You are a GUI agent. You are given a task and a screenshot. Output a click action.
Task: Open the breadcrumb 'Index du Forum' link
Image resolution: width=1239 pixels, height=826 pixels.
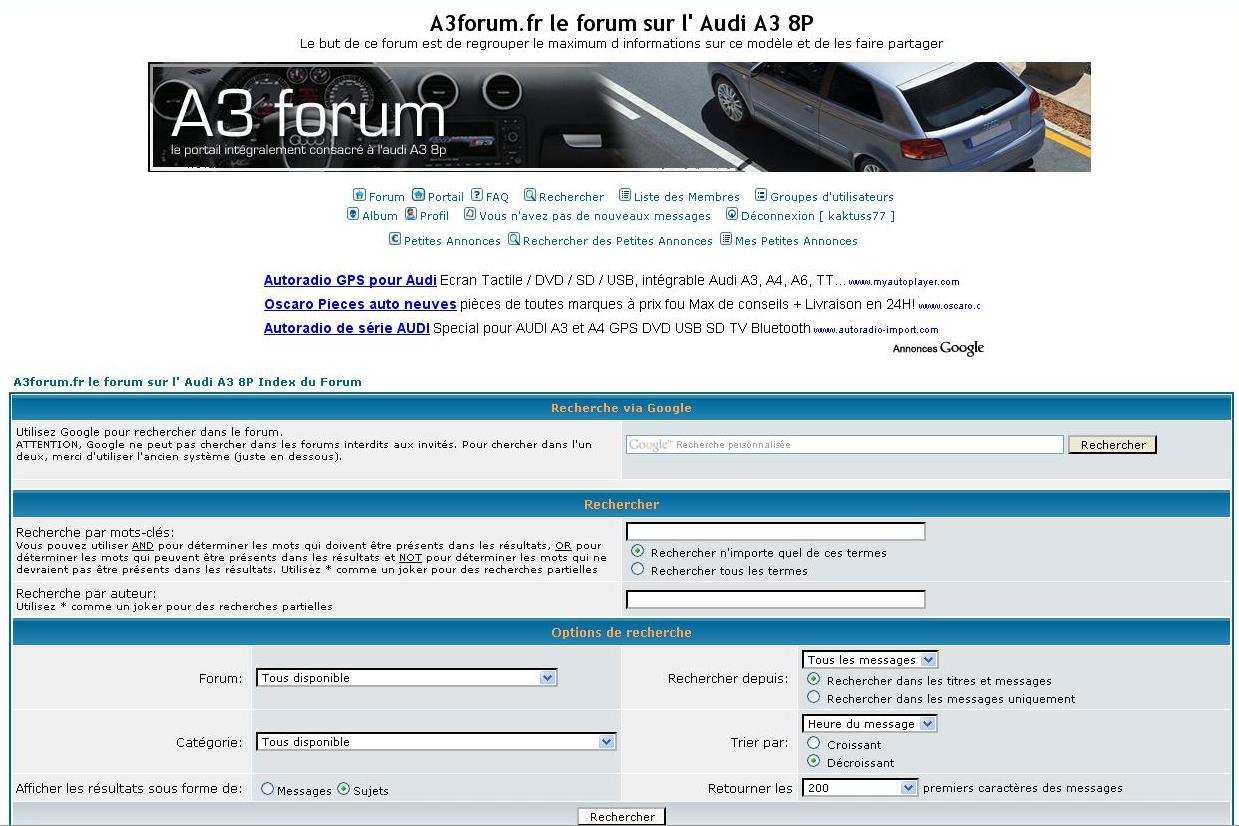309,382
